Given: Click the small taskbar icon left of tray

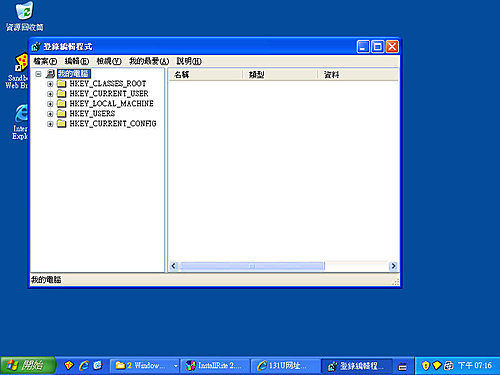Looking at the screenshot, I should tap(403, 367).
